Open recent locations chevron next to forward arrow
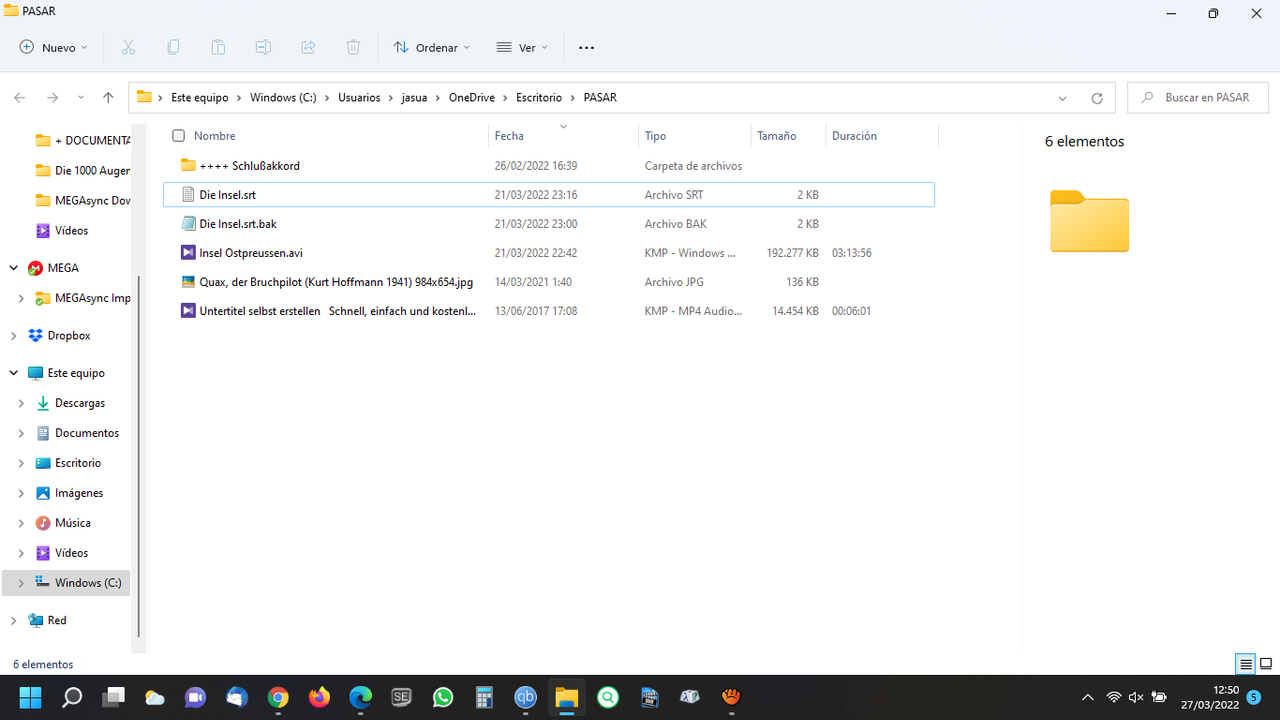 (x=81, y=98)
